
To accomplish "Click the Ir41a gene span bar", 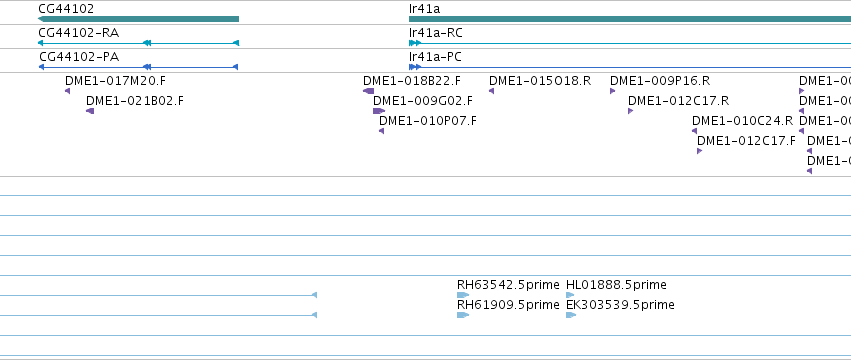I will (x=630, y=19).
